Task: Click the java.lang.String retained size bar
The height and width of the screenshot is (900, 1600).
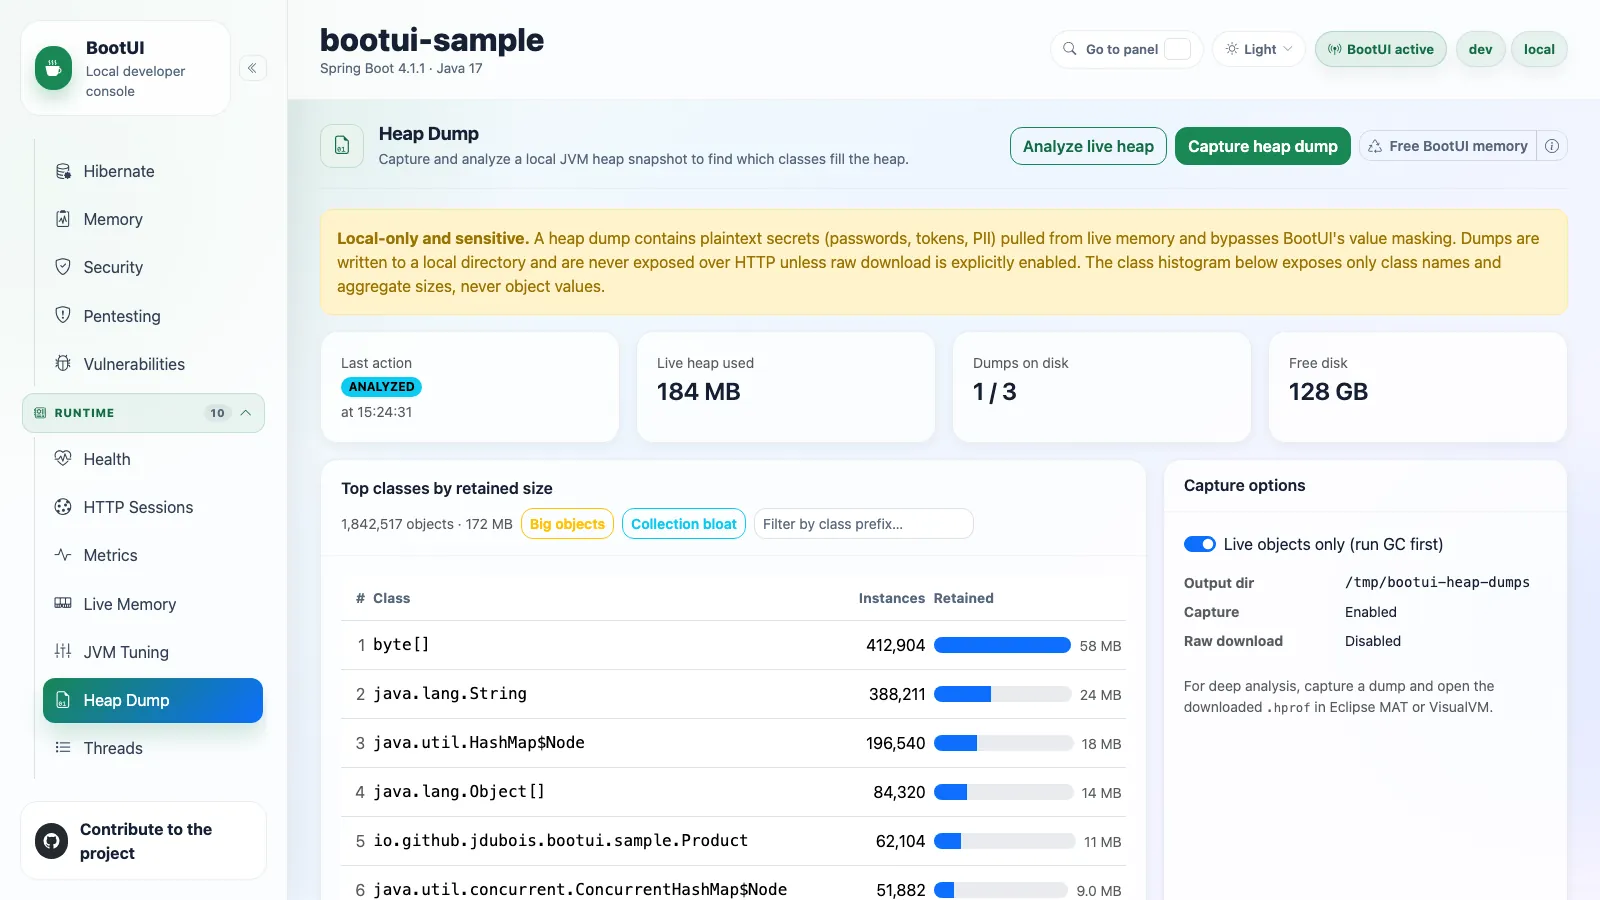Action: (1002, 694)
